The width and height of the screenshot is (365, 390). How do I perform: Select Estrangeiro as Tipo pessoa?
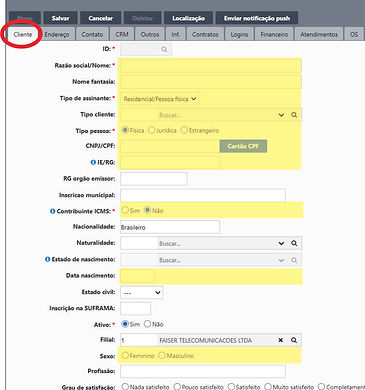coord(184,130)
